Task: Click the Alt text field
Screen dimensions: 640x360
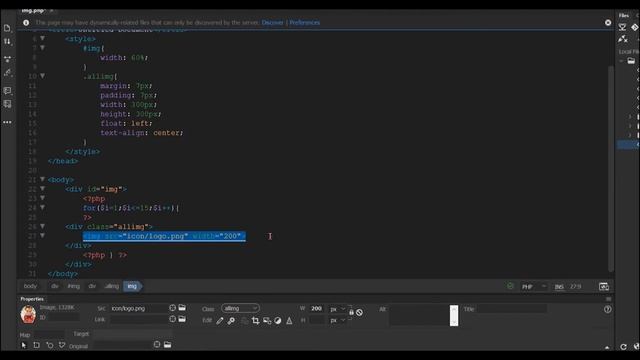Action: [420, 315]
